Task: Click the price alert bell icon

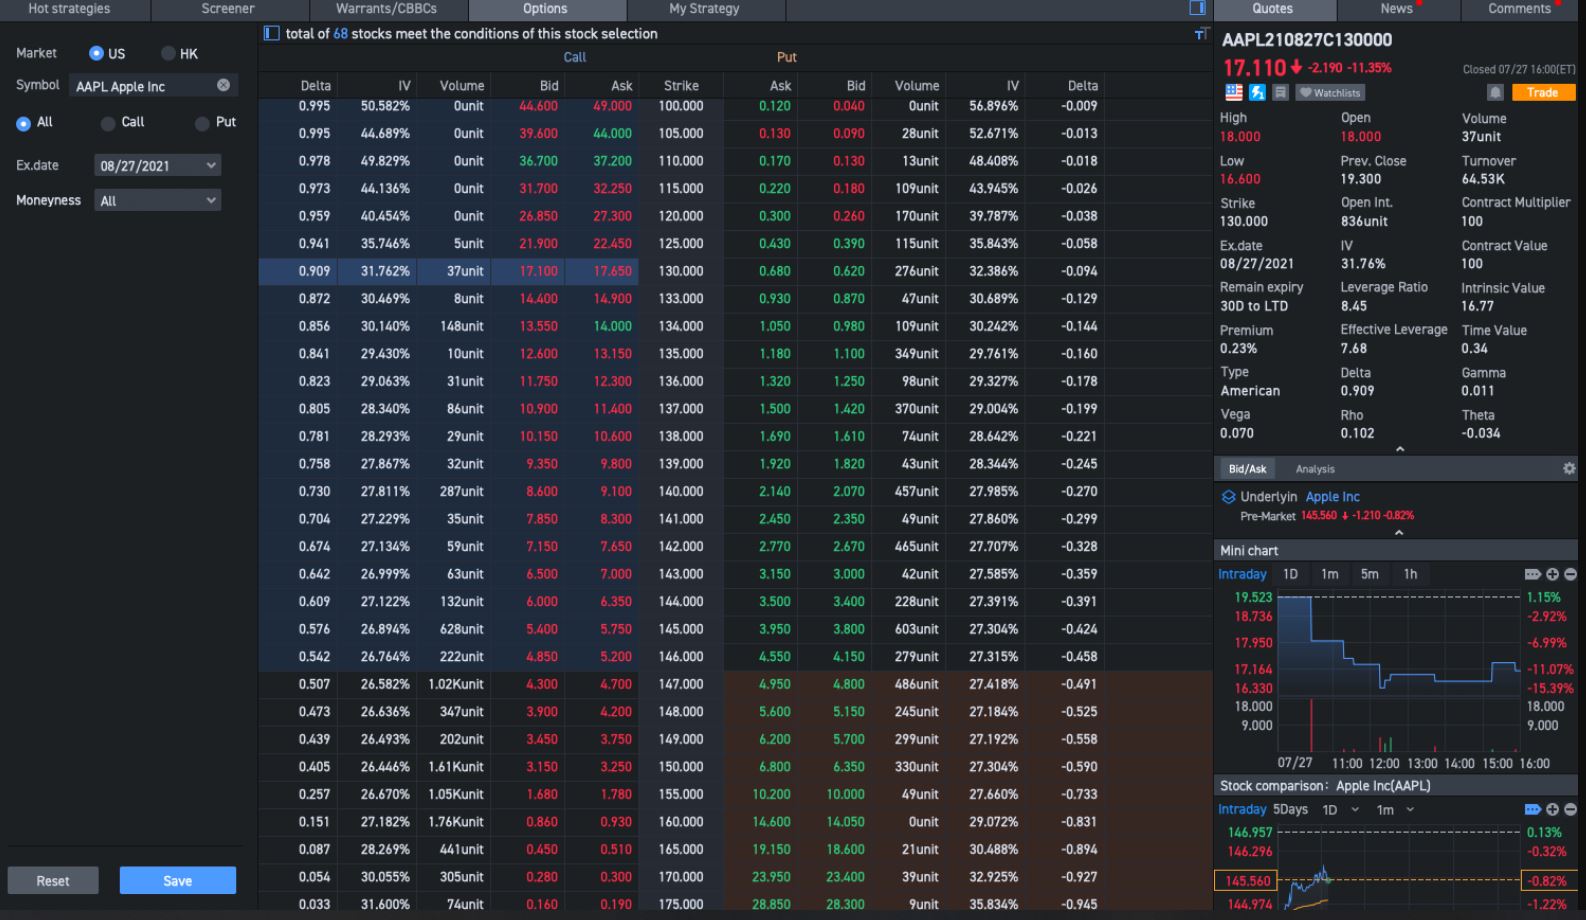Action: point(1495,92)
